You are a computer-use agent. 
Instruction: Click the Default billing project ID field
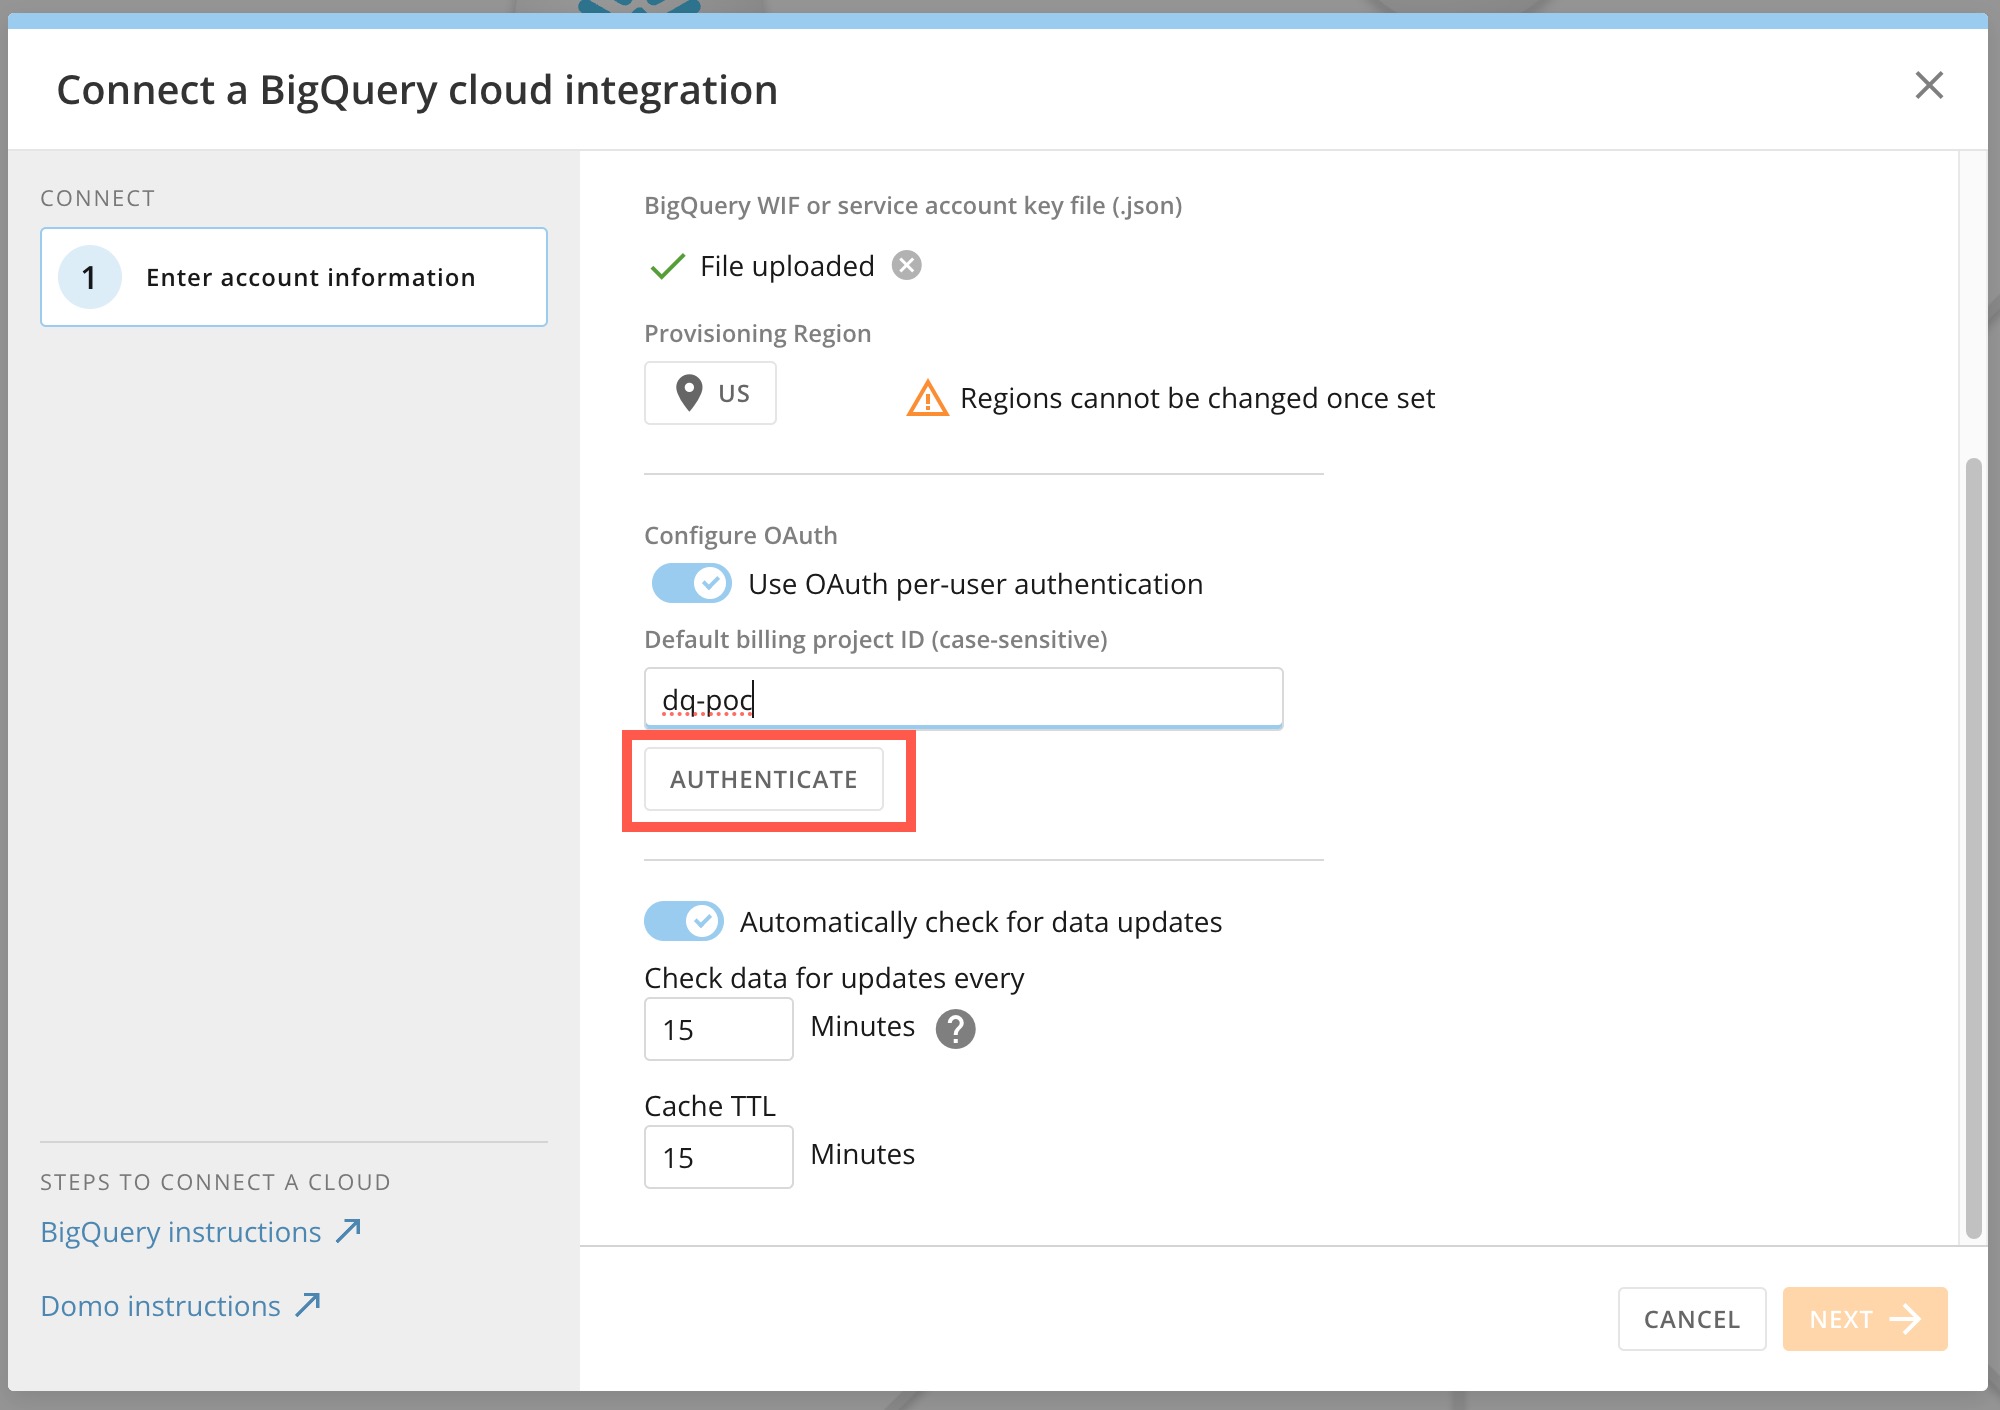coord(962,697)
